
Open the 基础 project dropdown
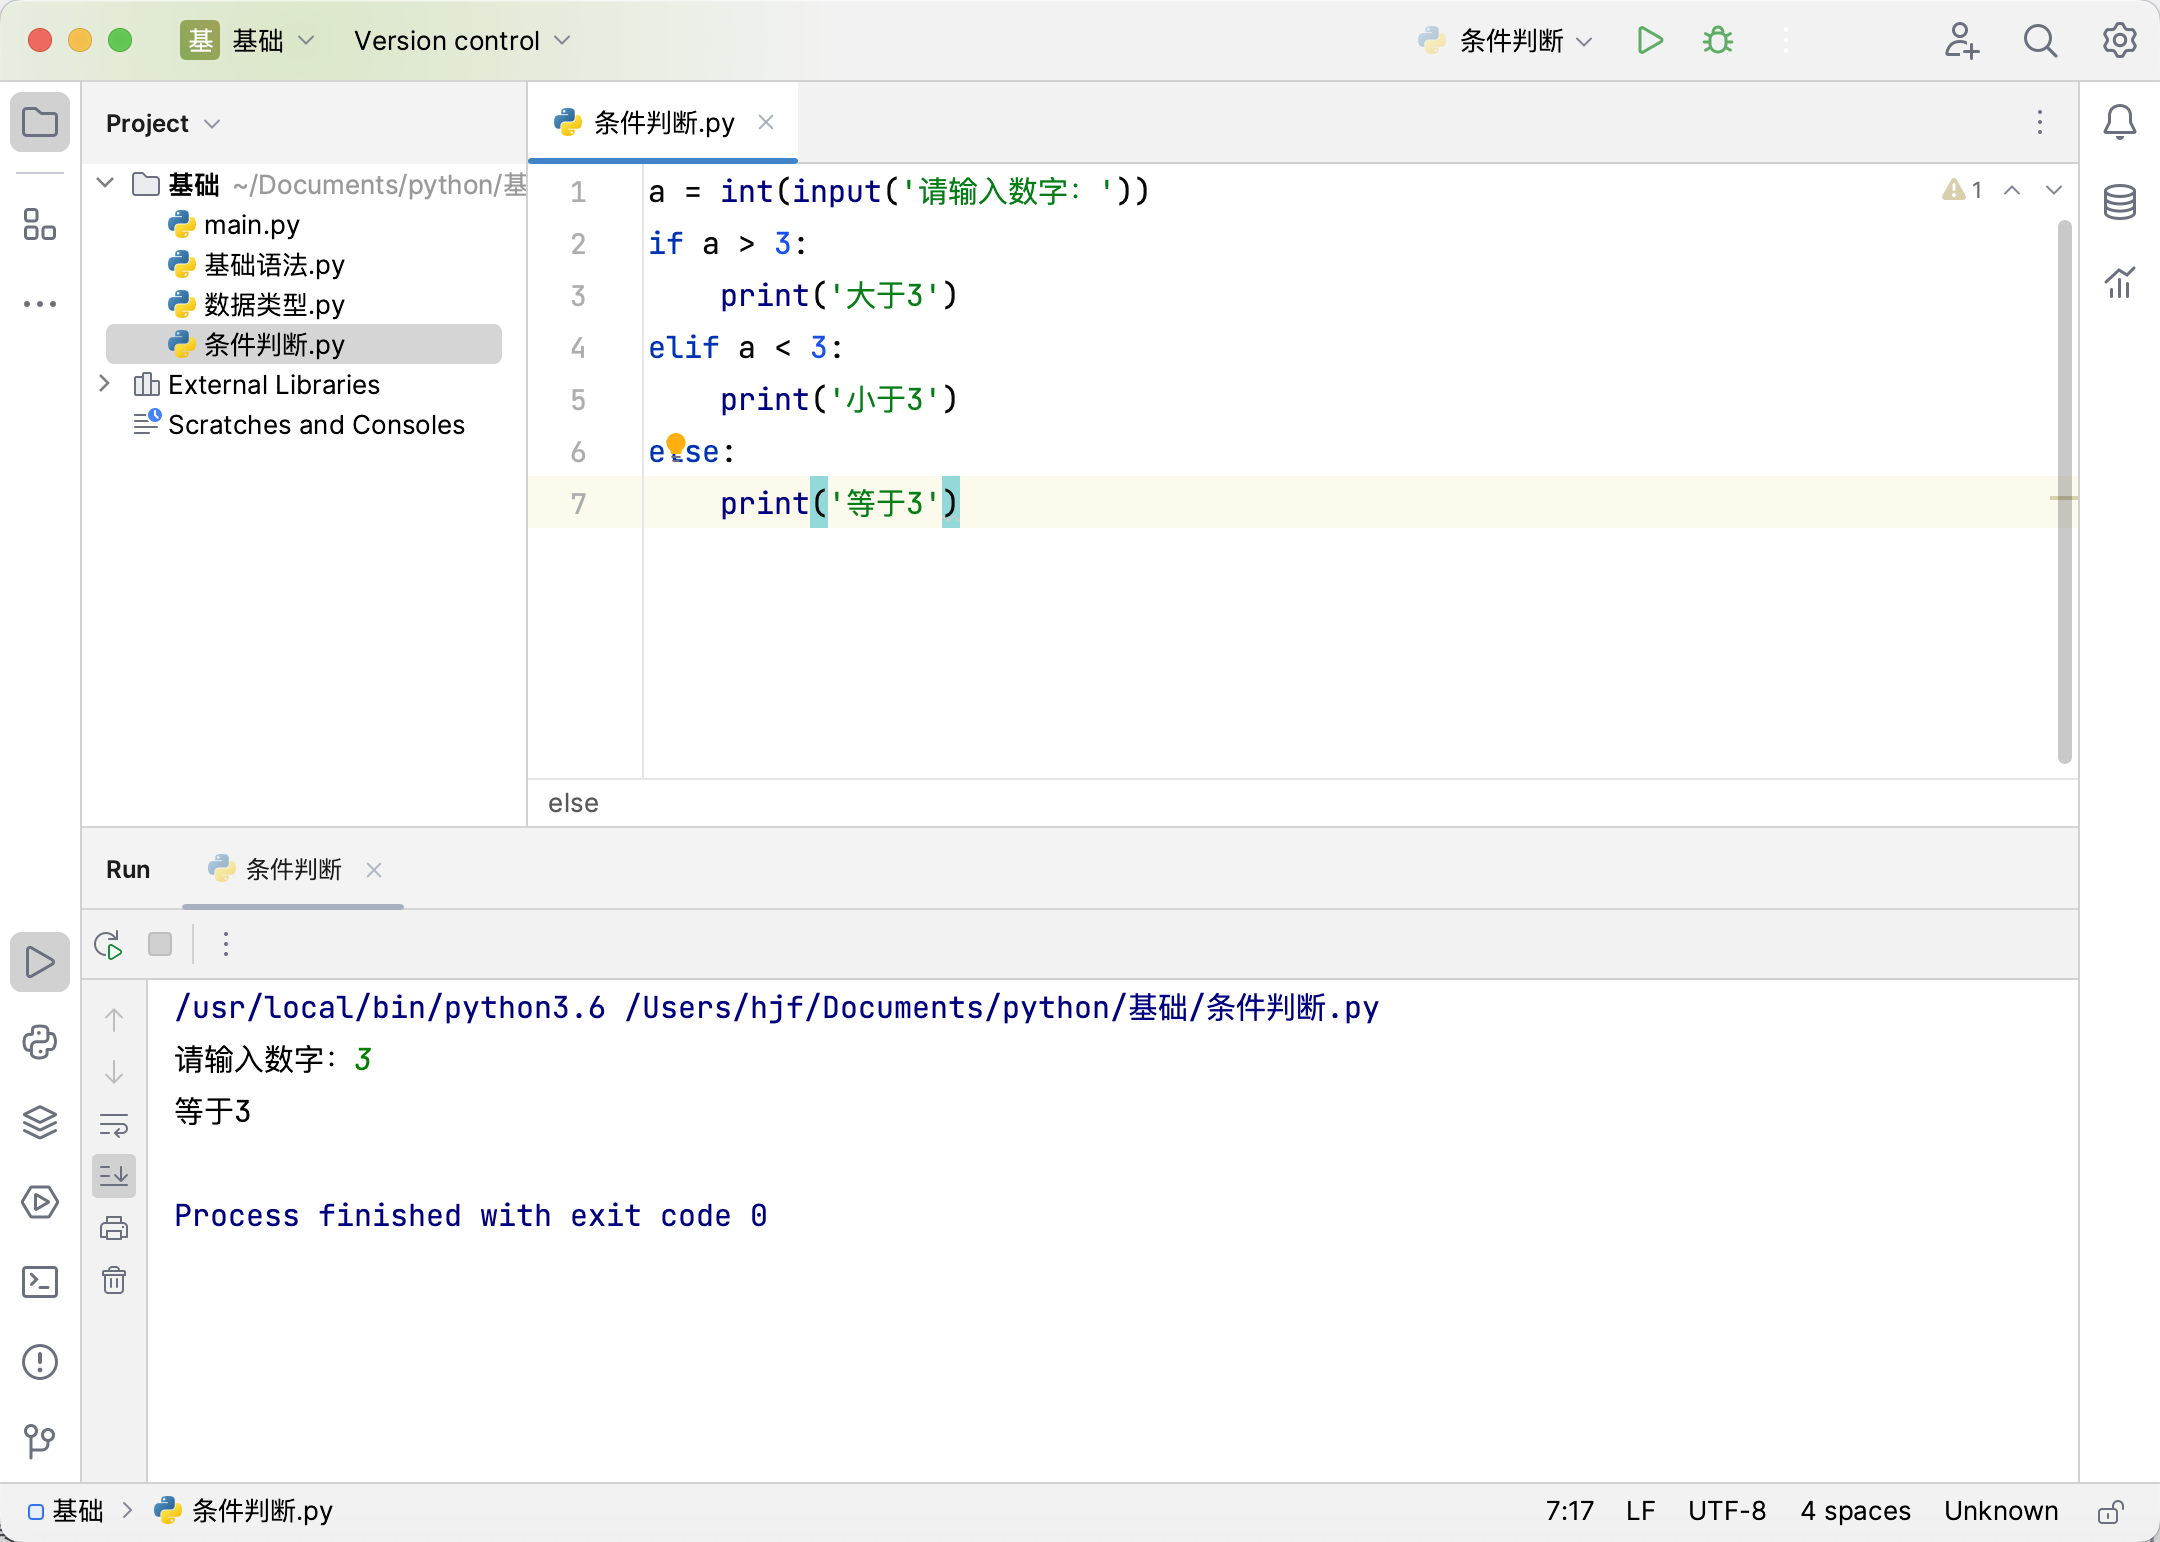click(248, 41)
